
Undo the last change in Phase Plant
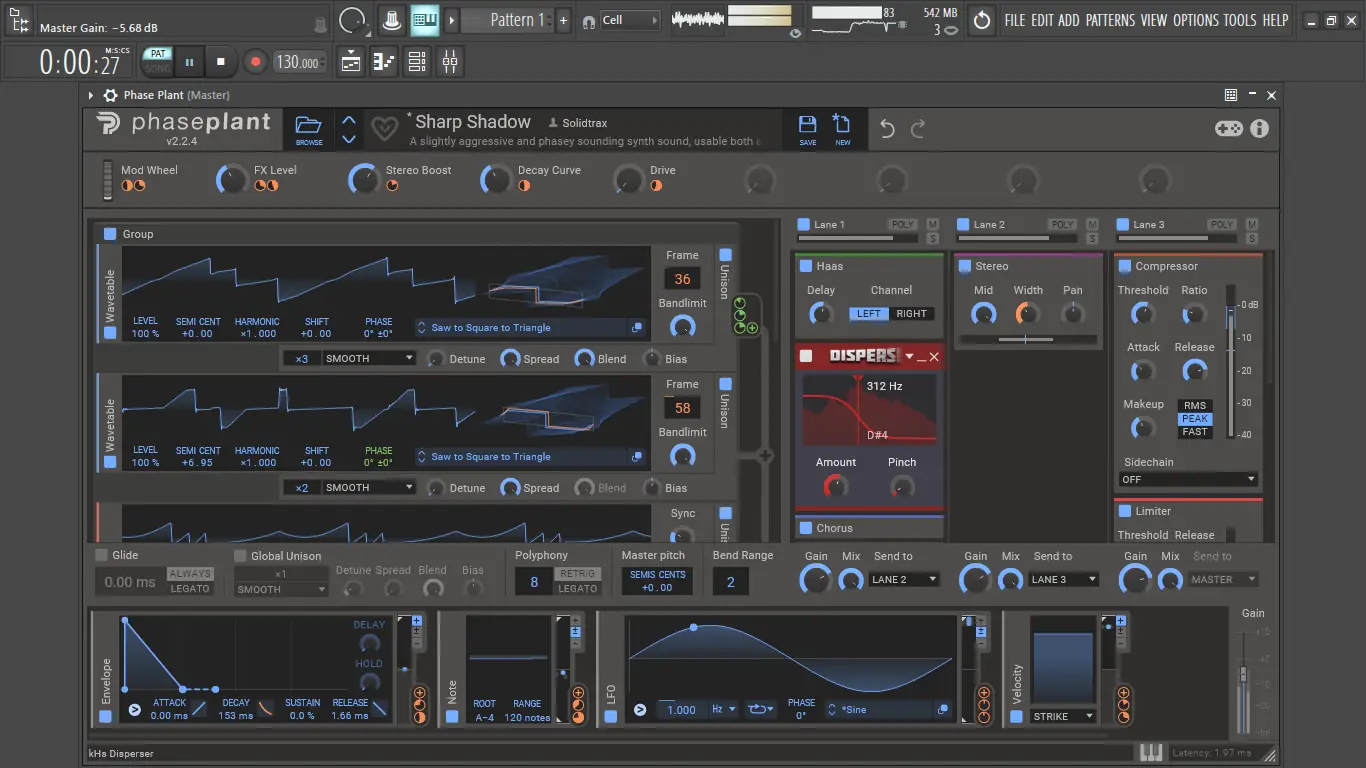[x=887, y=129]
